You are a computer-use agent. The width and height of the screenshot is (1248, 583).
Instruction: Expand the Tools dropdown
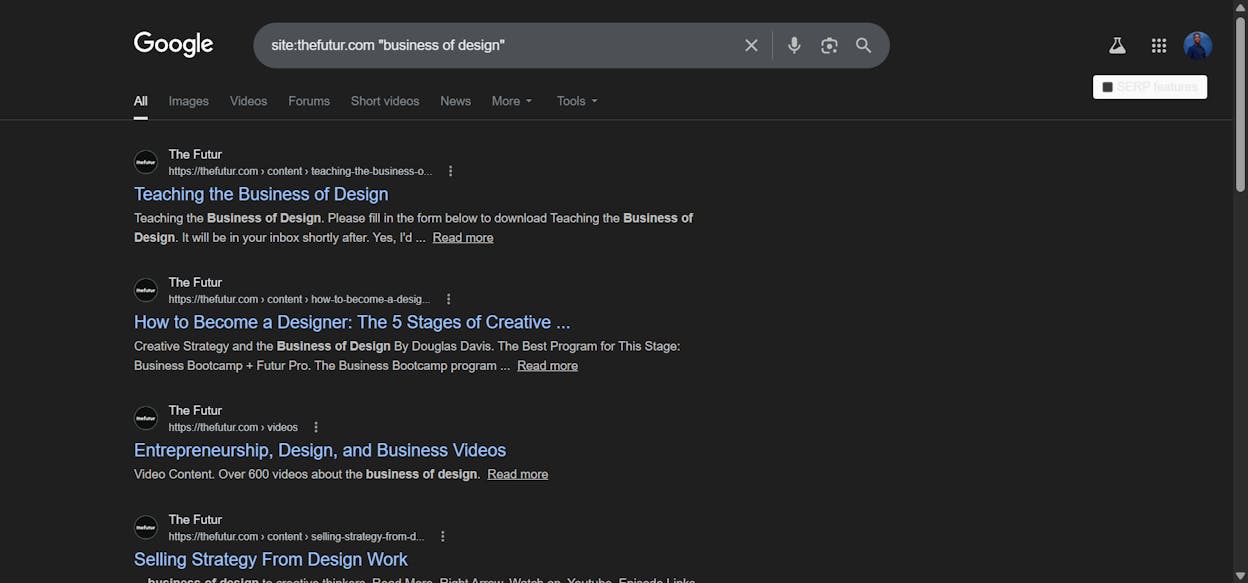coord(577,101)
